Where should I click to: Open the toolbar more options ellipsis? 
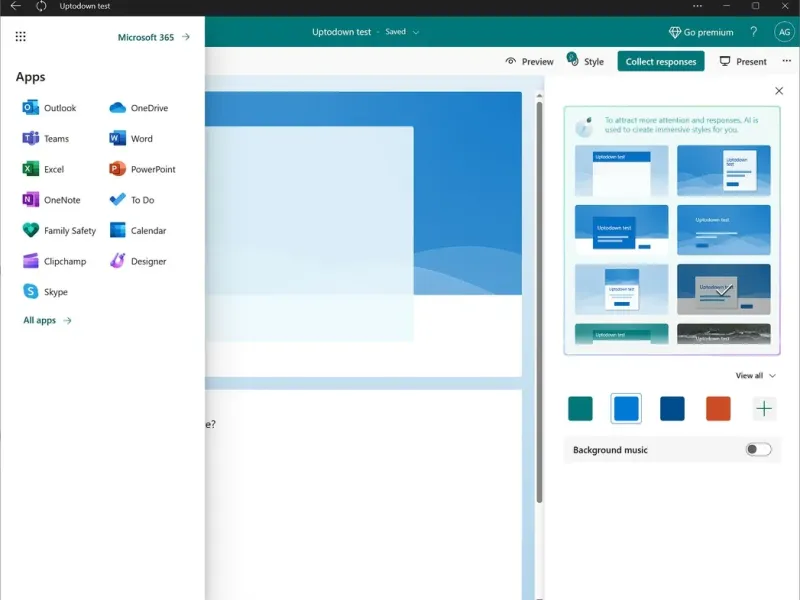786,61
